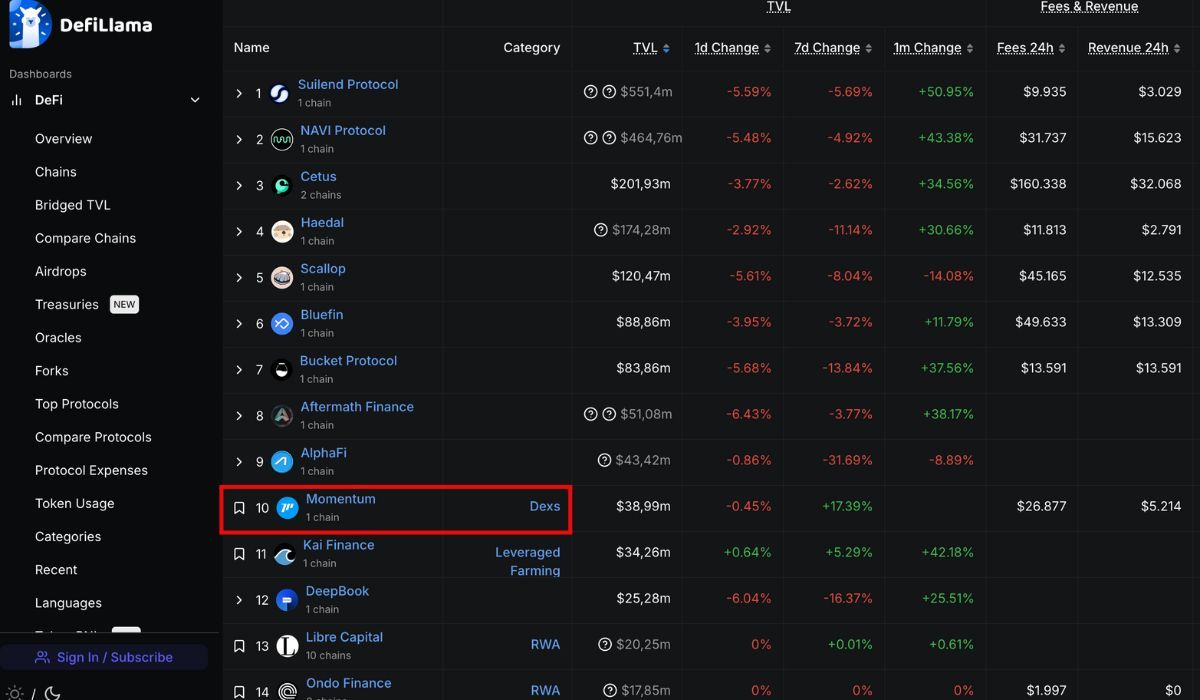
Task: Expand the Aftermath Finance row
Action: click(239, 415)
